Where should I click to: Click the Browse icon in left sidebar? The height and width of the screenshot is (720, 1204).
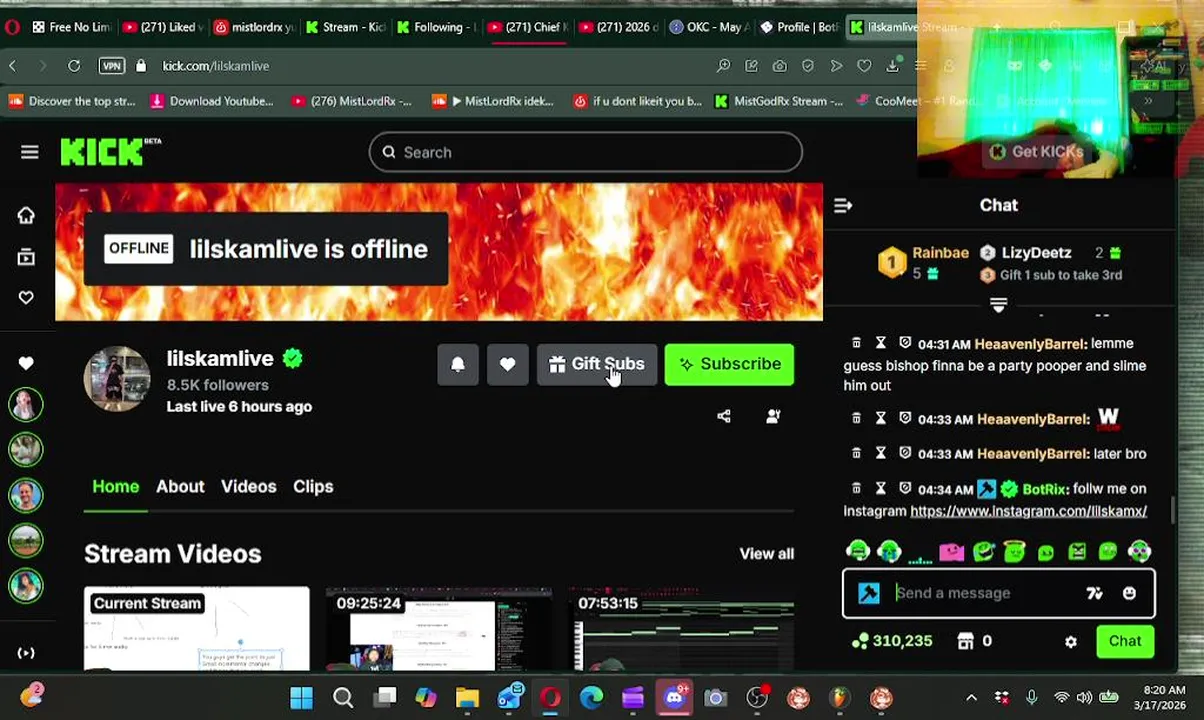26,257
